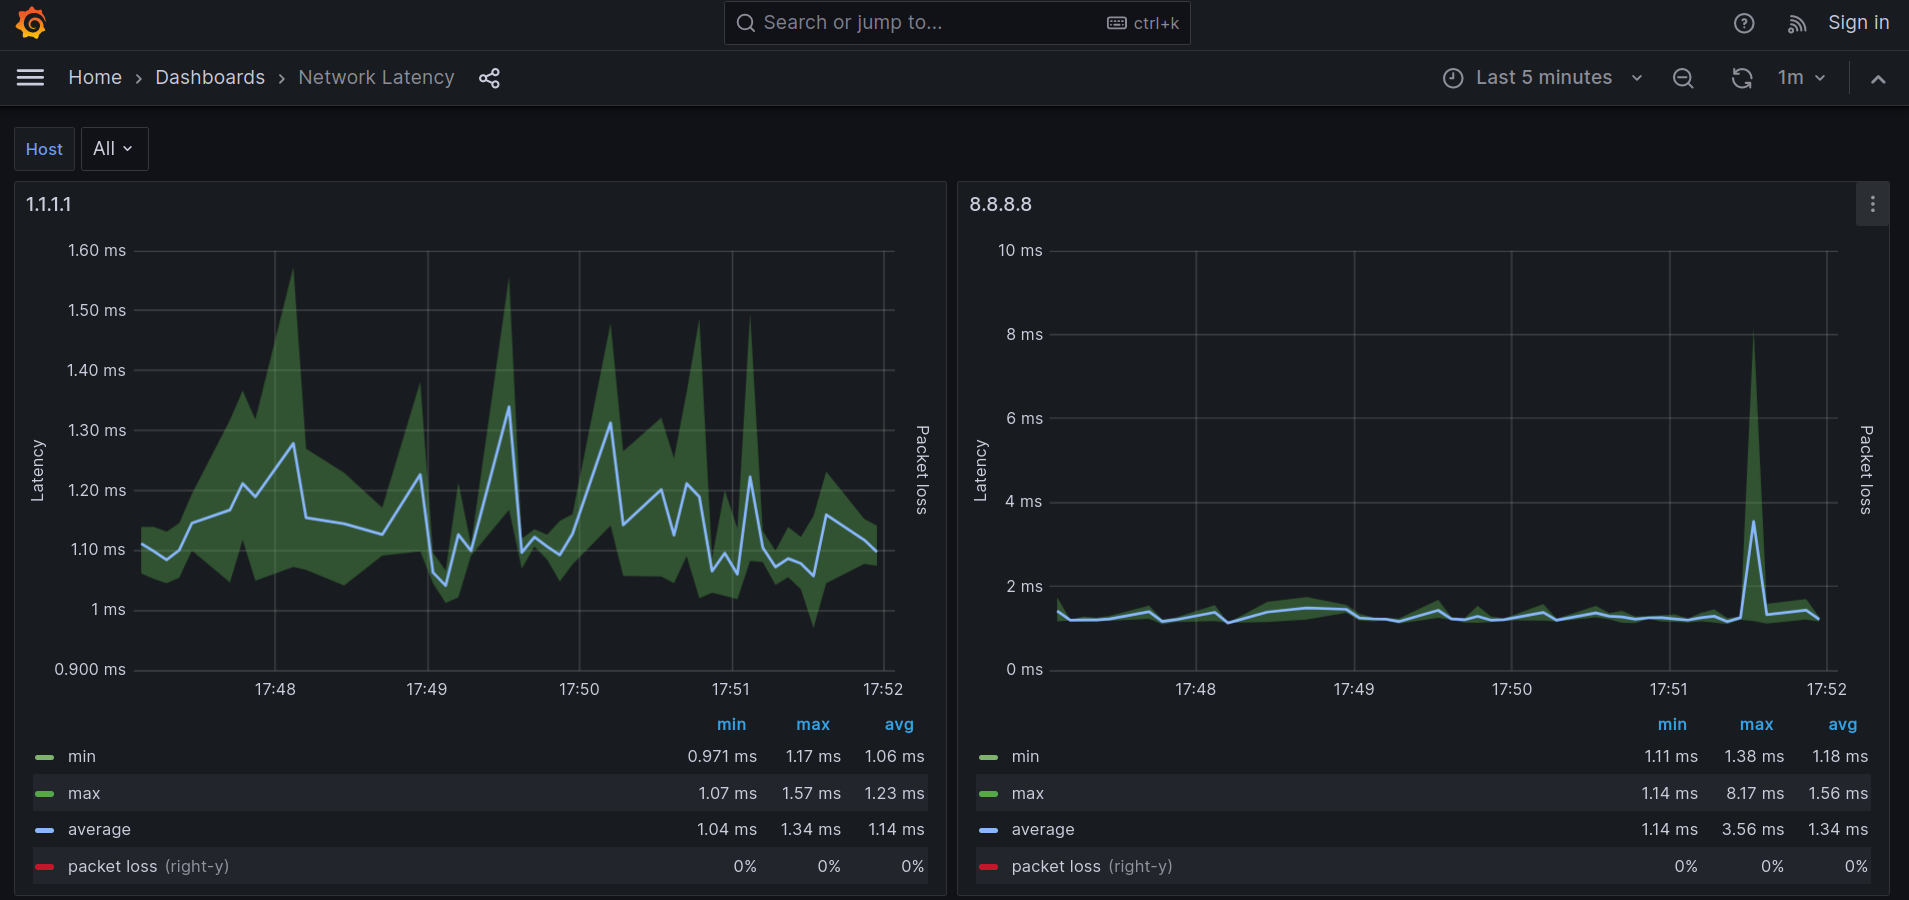Refresh the dashboard
Screen dimensions: 1909x900
click(1741, 78)
